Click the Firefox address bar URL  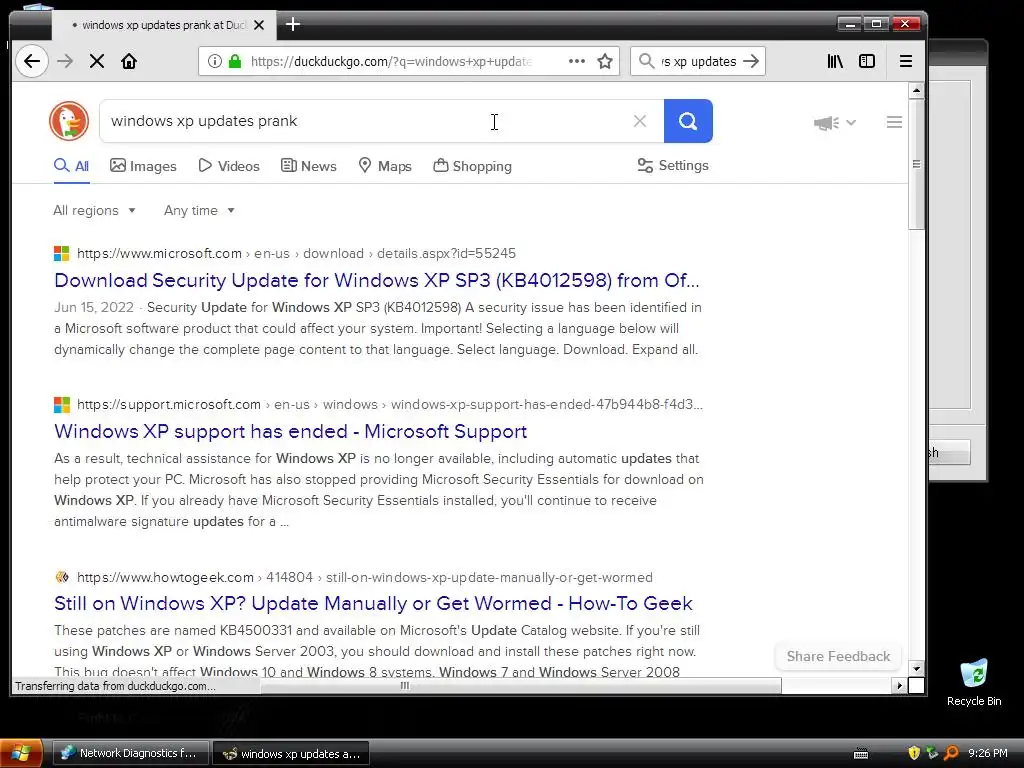[392, 61]
